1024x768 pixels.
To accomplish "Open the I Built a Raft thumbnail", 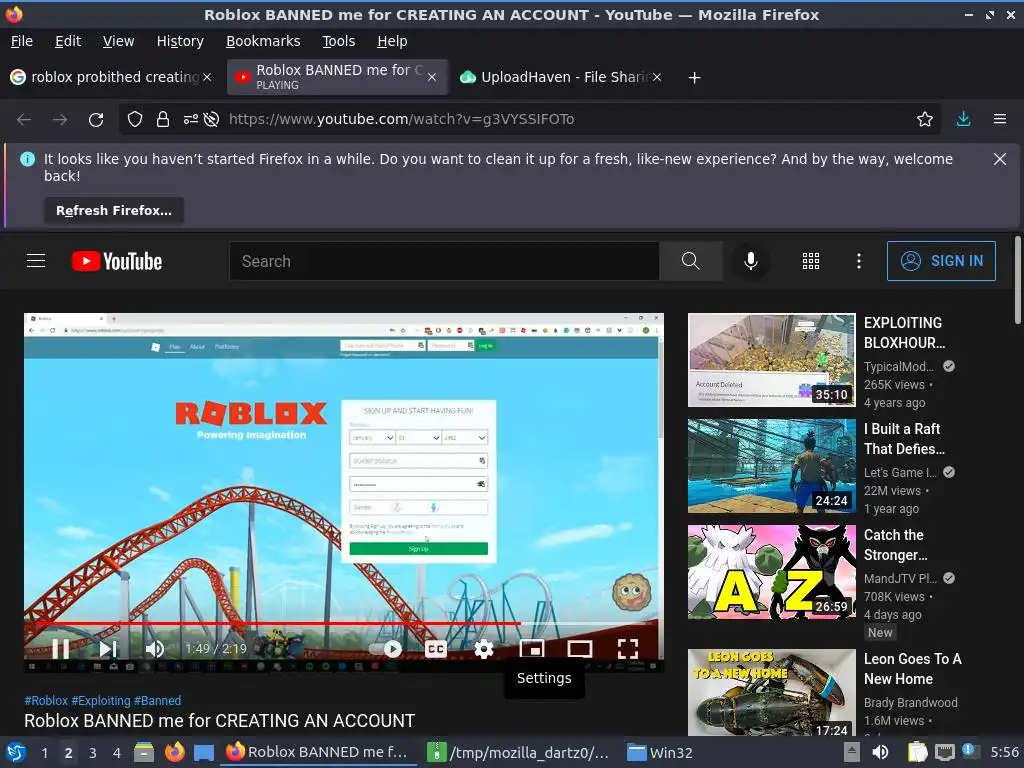I will (771, 466).
